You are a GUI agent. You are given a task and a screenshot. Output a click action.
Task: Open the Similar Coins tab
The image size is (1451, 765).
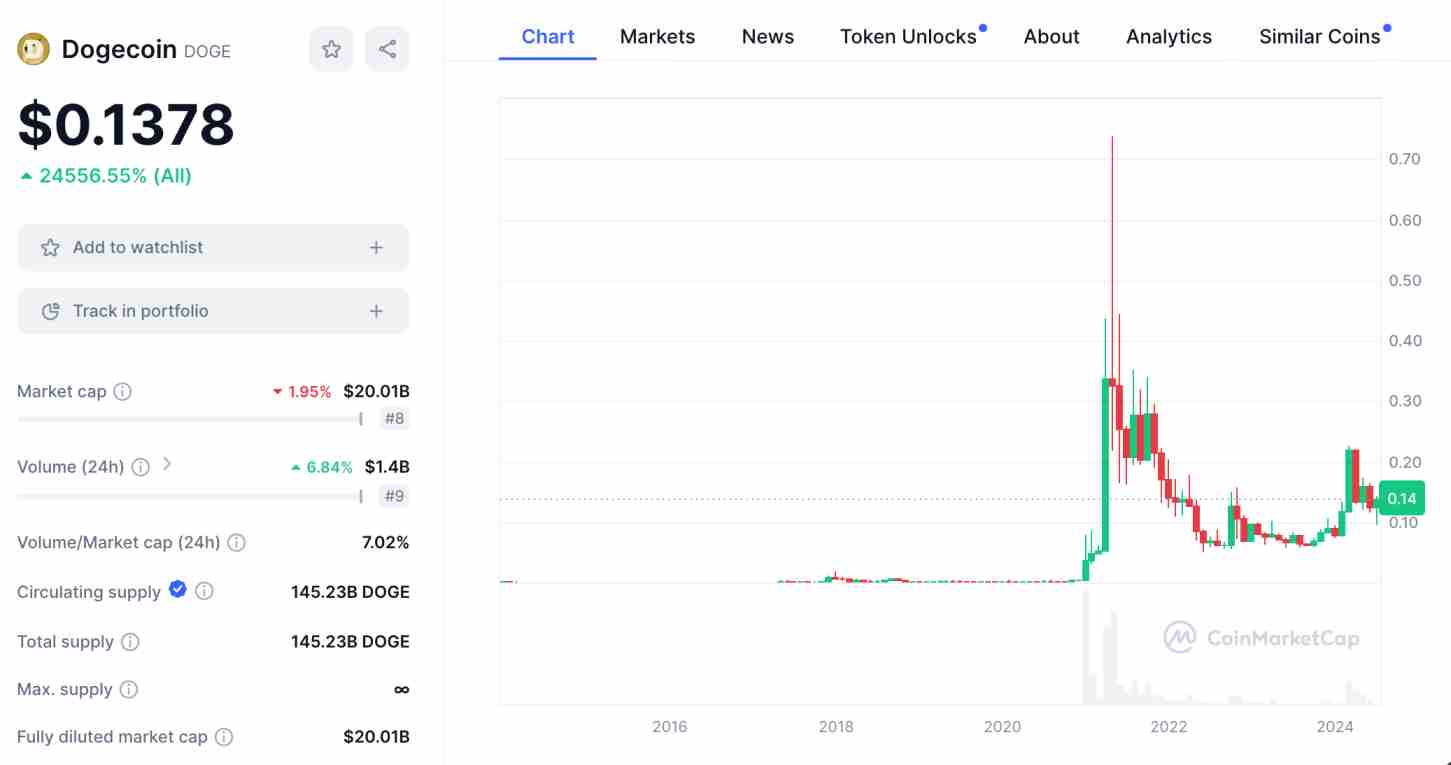coord(1320,37)
